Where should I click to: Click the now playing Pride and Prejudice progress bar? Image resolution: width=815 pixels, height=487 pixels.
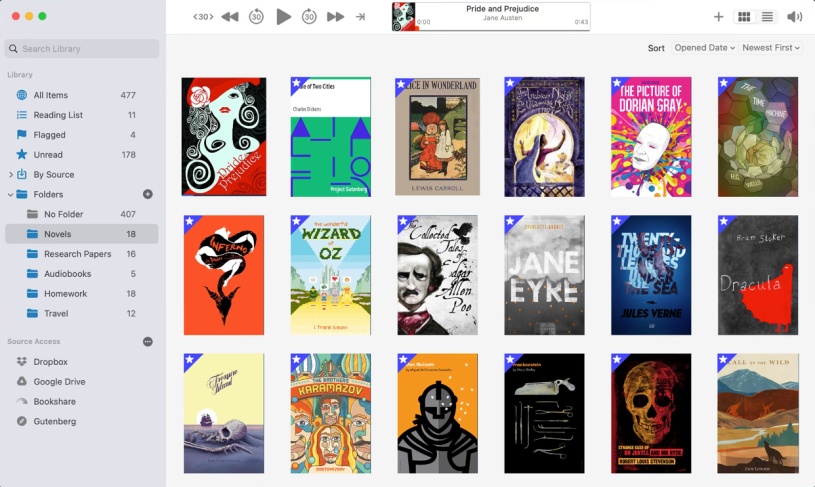[x=502, y=28]
